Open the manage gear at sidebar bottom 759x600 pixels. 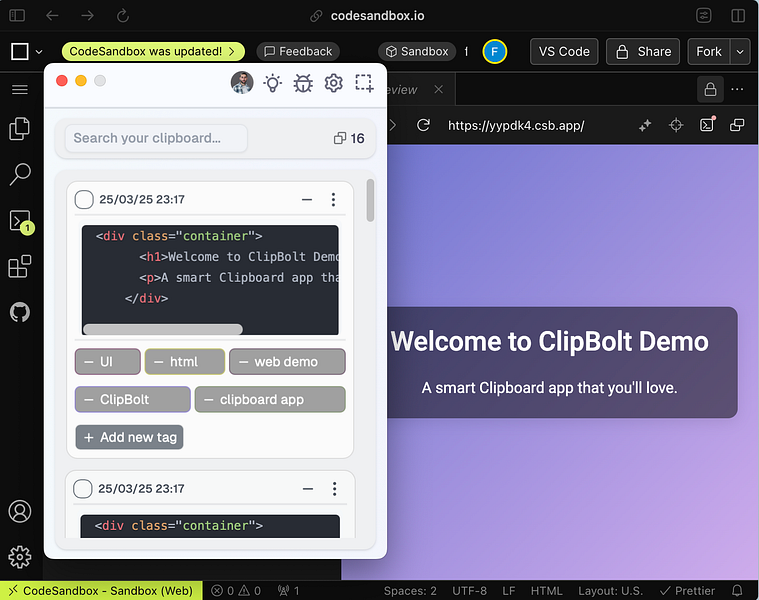point(20,557)
